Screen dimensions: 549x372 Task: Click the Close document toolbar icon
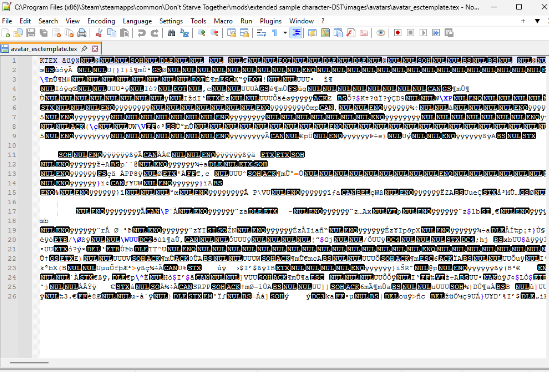[57, 33]
